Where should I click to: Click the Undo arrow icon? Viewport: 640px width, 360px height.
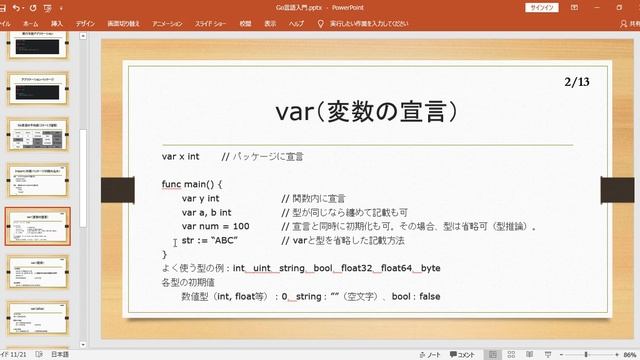coord(16,8)
